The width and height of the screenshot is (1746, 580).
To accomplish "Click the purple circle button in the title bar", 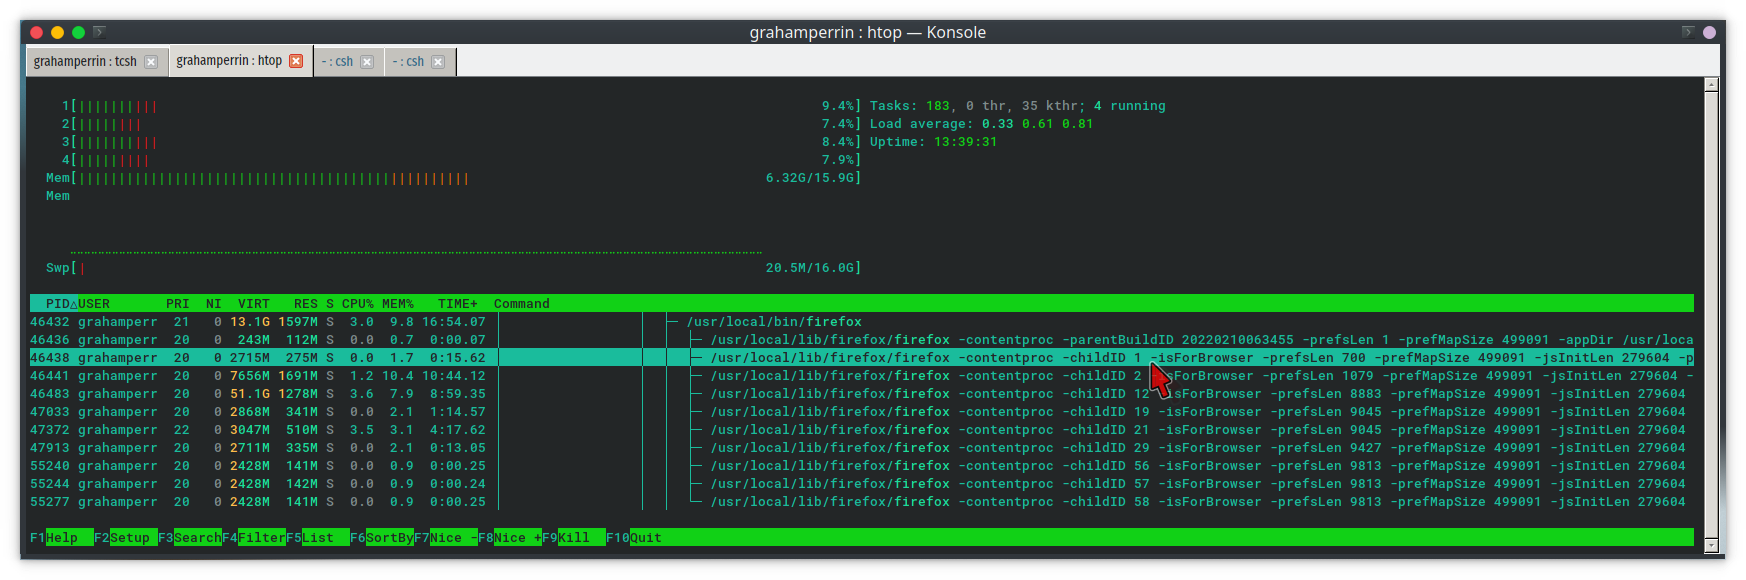I will click(1709, 32).
